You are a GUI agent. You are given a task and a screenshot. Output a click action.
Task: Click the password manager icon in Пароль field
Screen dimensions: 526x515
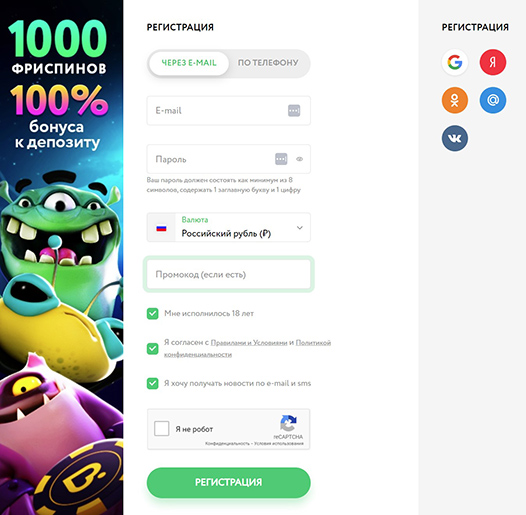(281, 159)
